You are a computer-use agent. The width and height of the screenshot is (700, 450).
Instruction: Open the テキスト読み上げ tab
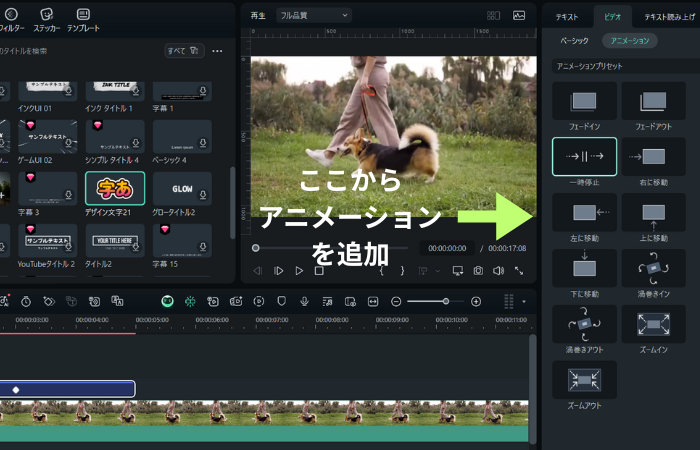[x=670, y=17]
